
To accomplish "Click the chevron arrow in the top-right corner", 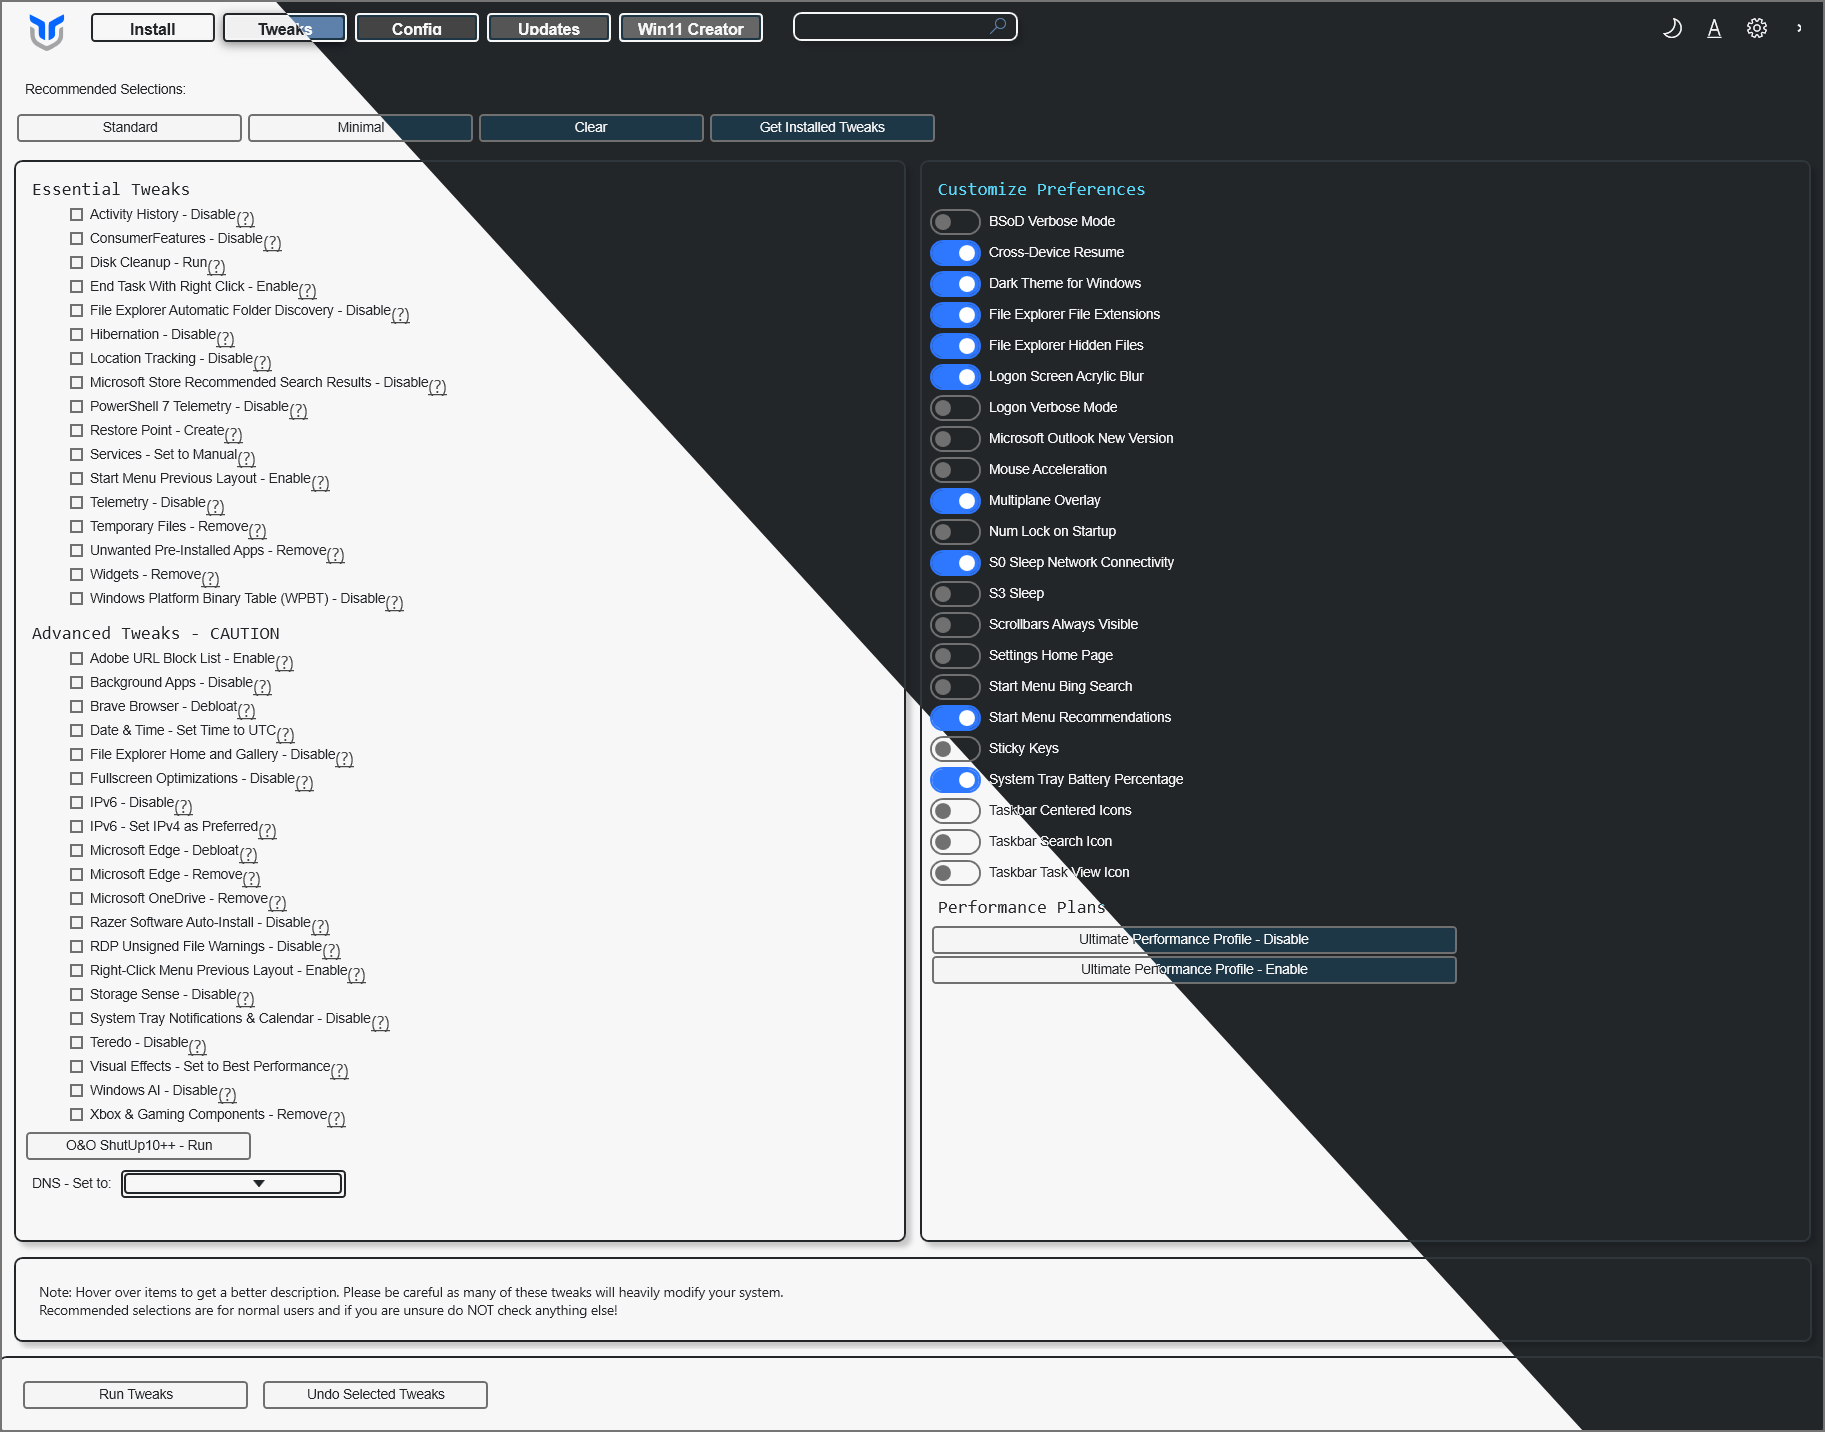I will (1799, 28).
